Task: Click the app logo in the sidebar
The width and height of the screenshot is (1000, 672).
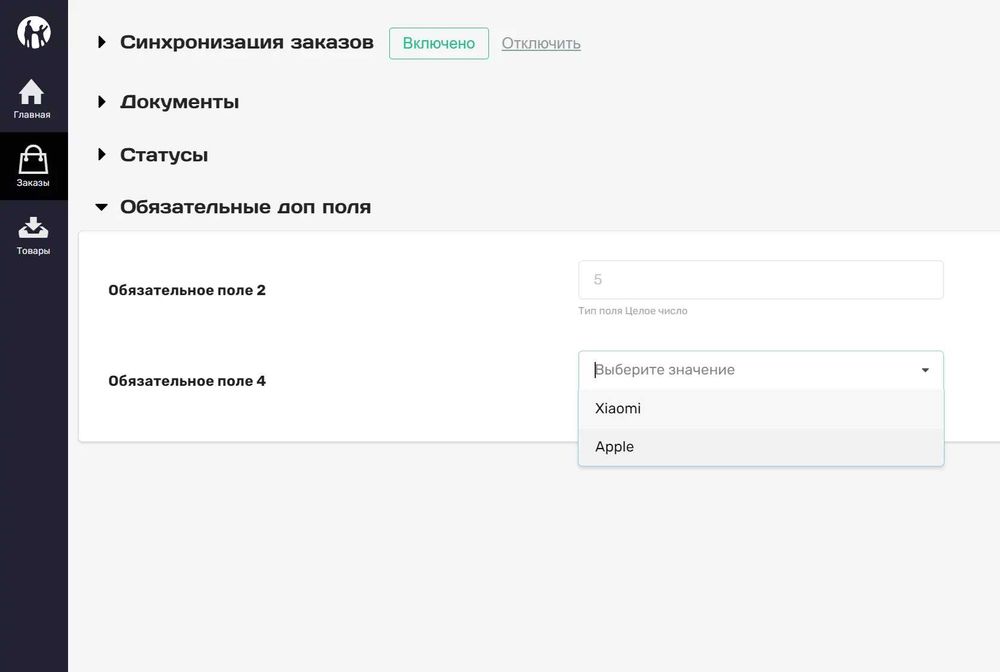Action: coord(33,32)
